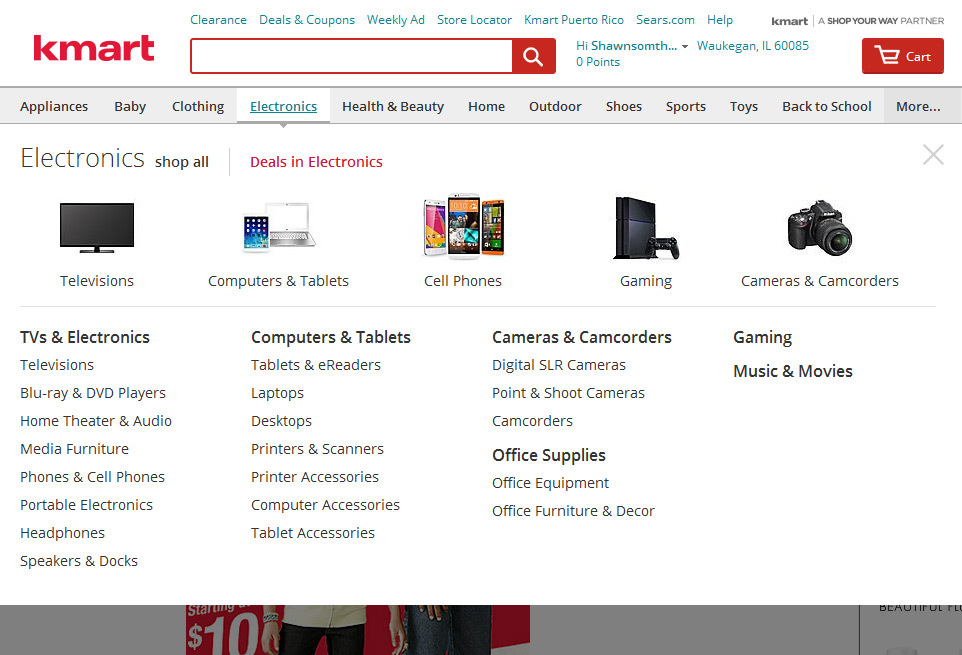Viewport: 962px width, 655px height.
Task: Open the Help link
Action: point(720,20)
